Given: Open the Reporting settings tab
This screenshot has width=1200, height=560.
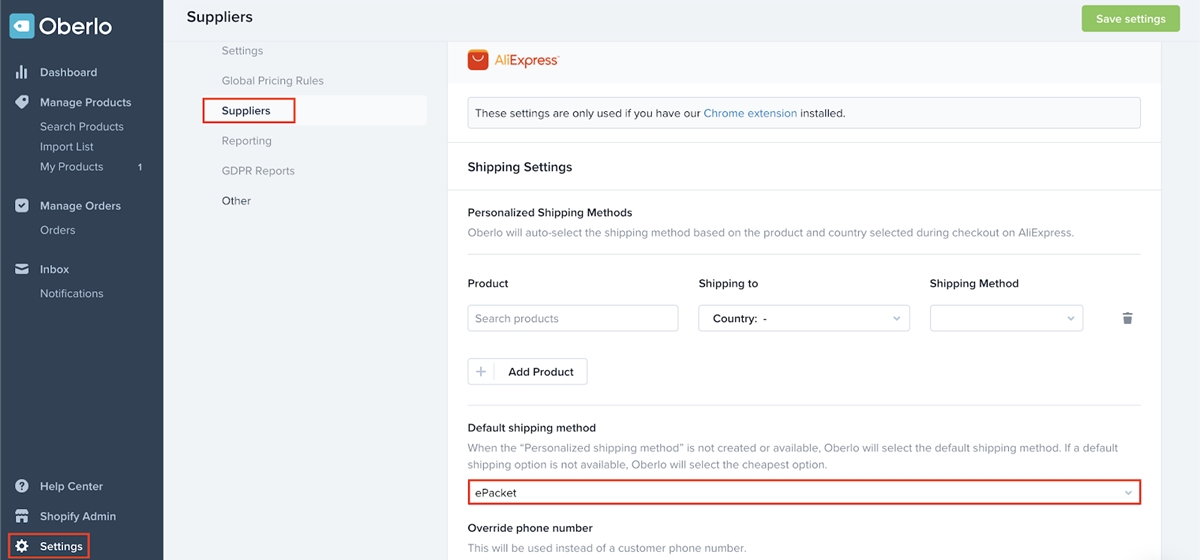Looking at the screenshot, I should pos(247,140).
